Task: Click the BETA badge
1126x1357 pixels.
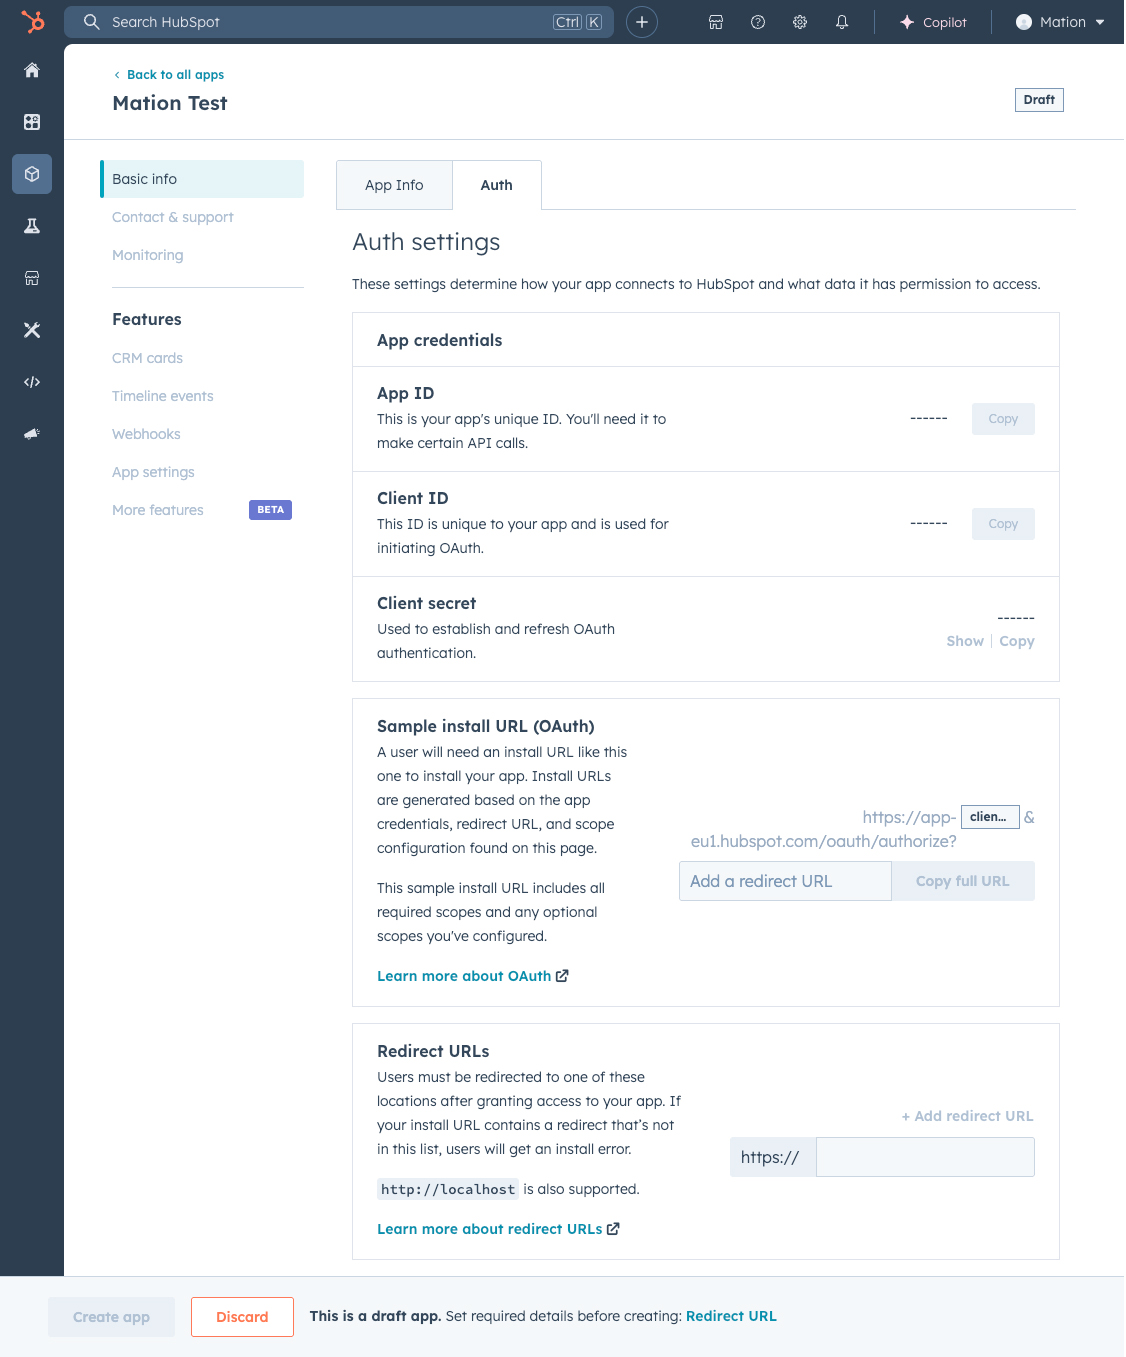Action: point(270,510)
